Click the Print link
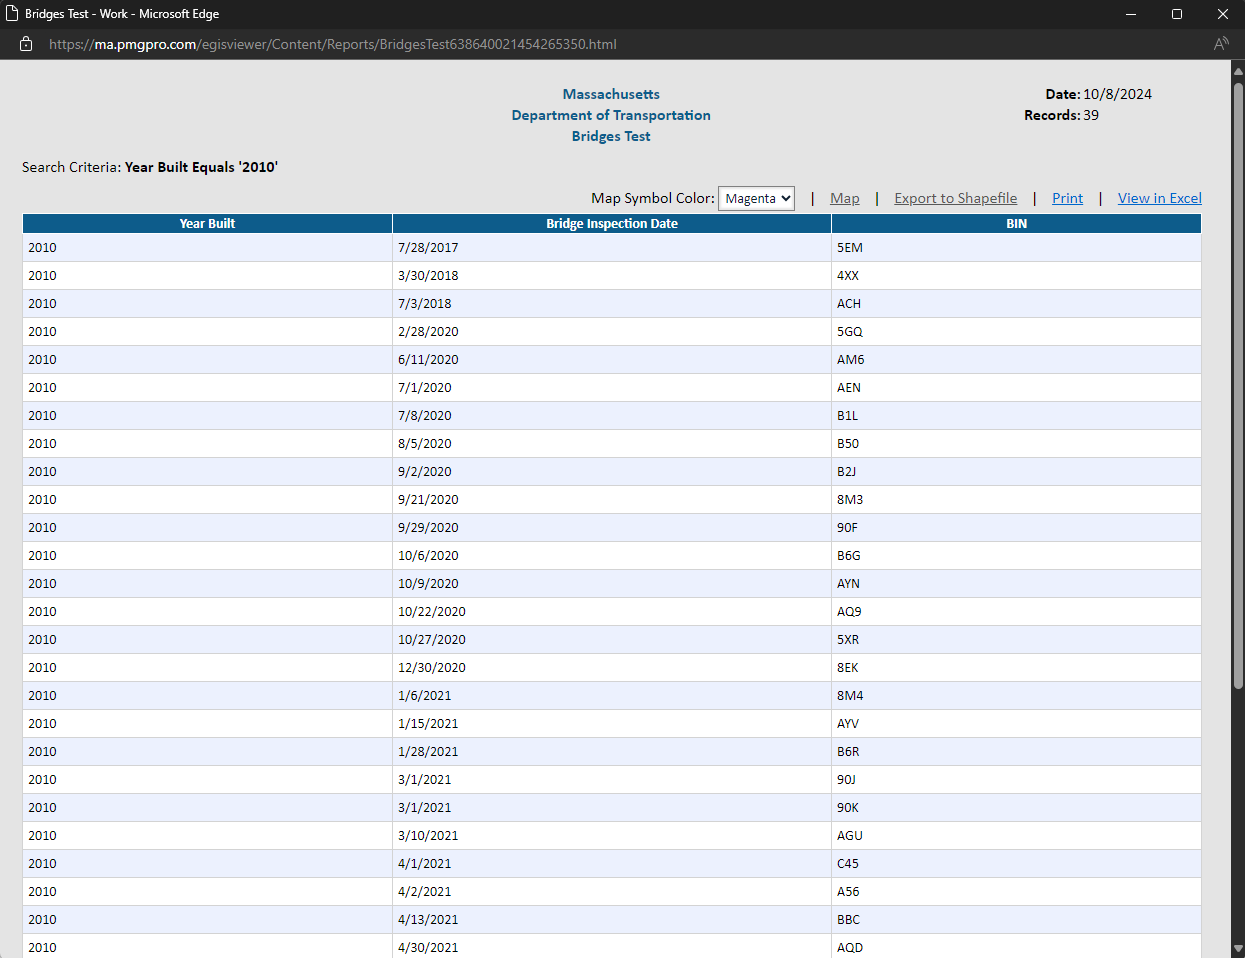The width and height of the screenshot is (1245, 958). (1067, 199)
